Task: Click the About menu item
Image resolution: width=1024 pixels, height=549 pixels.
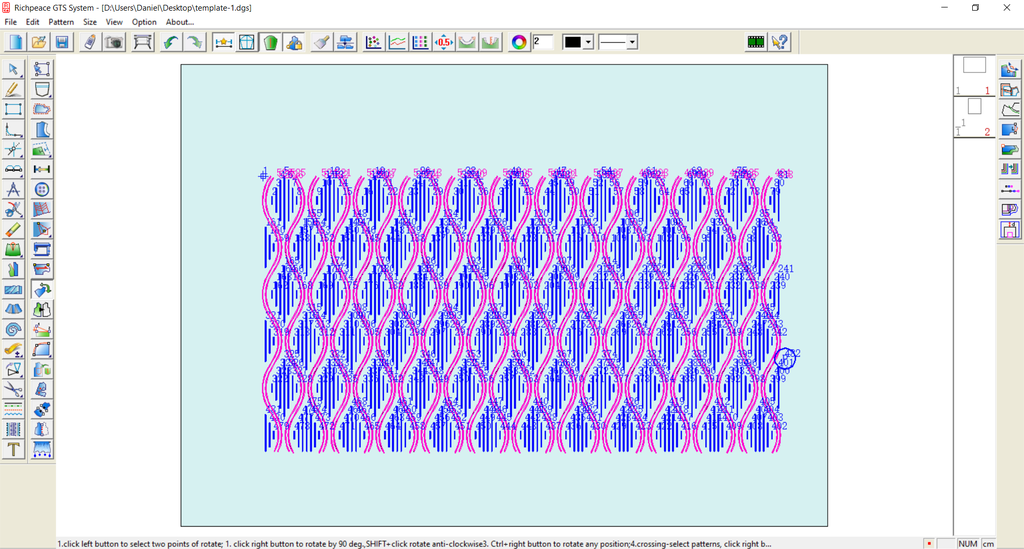Action: [180, 21]
